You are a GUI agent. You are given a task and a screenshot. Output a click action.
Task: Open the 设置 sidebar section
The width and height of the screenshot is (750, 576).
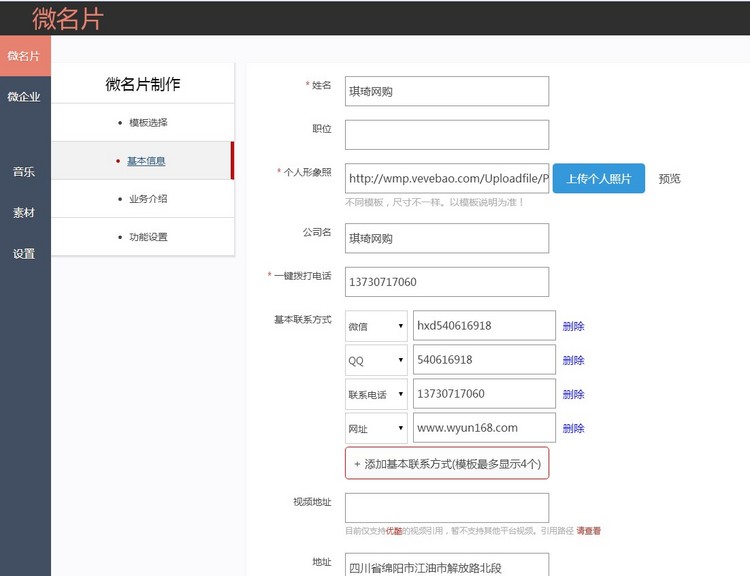point(24,254)
